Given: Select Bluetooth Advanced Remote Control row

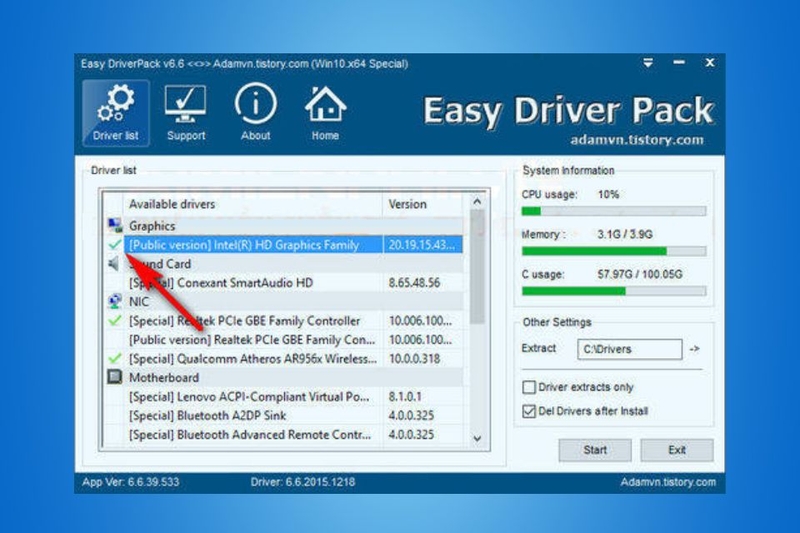Looking at the screenshot, I should click(283, 435).
